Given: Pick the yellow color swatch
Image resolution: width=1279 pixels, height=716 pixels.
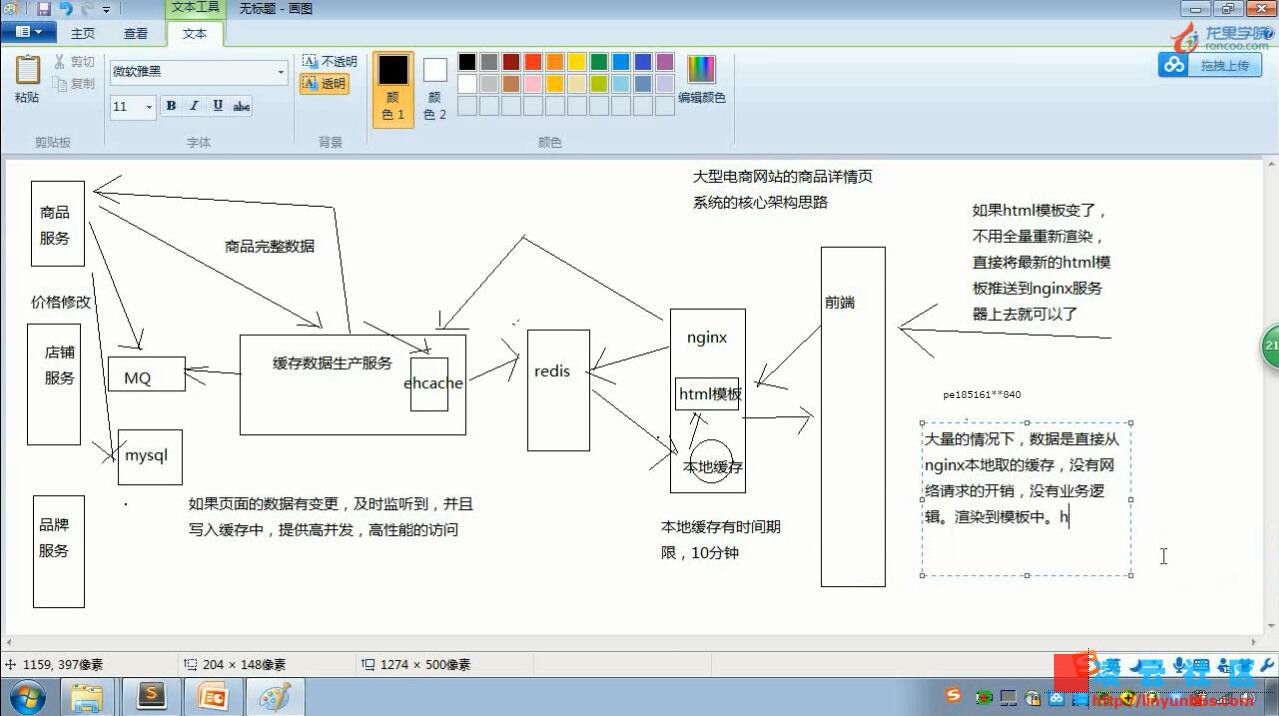Looking at the screenshot, I should (x=577, y=62).
